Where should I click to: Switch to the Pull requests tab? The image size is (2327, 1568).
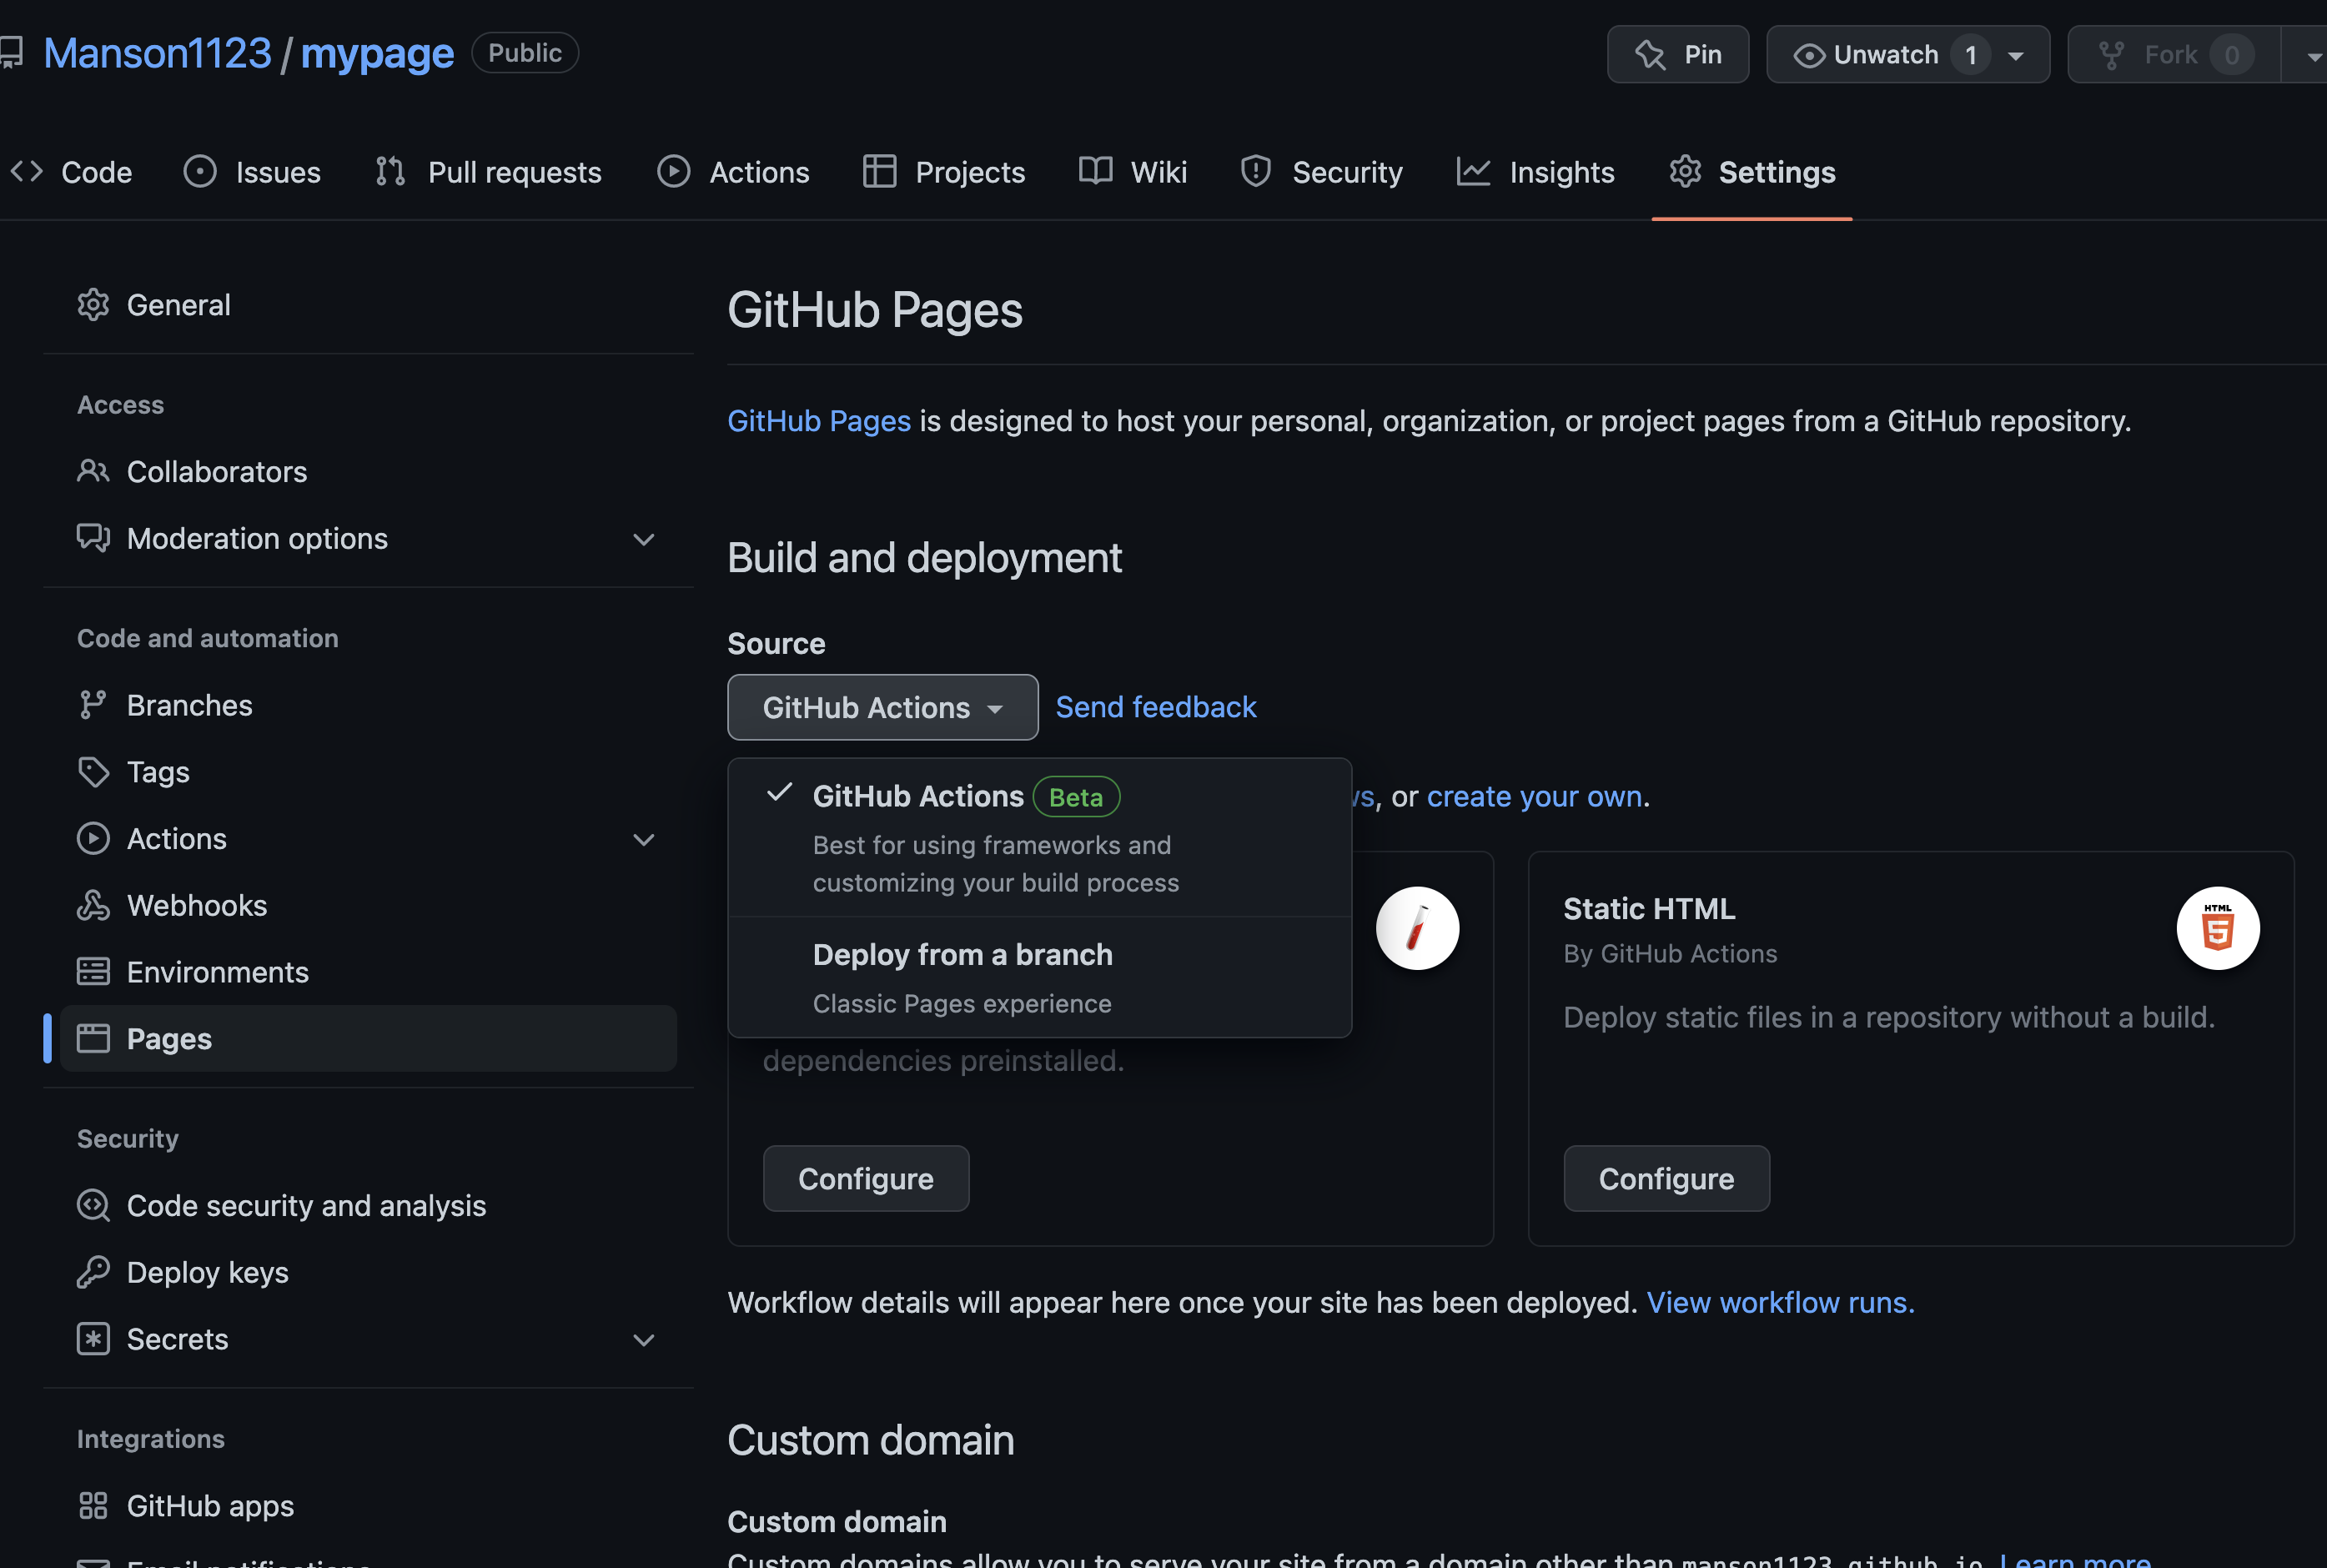489,172
